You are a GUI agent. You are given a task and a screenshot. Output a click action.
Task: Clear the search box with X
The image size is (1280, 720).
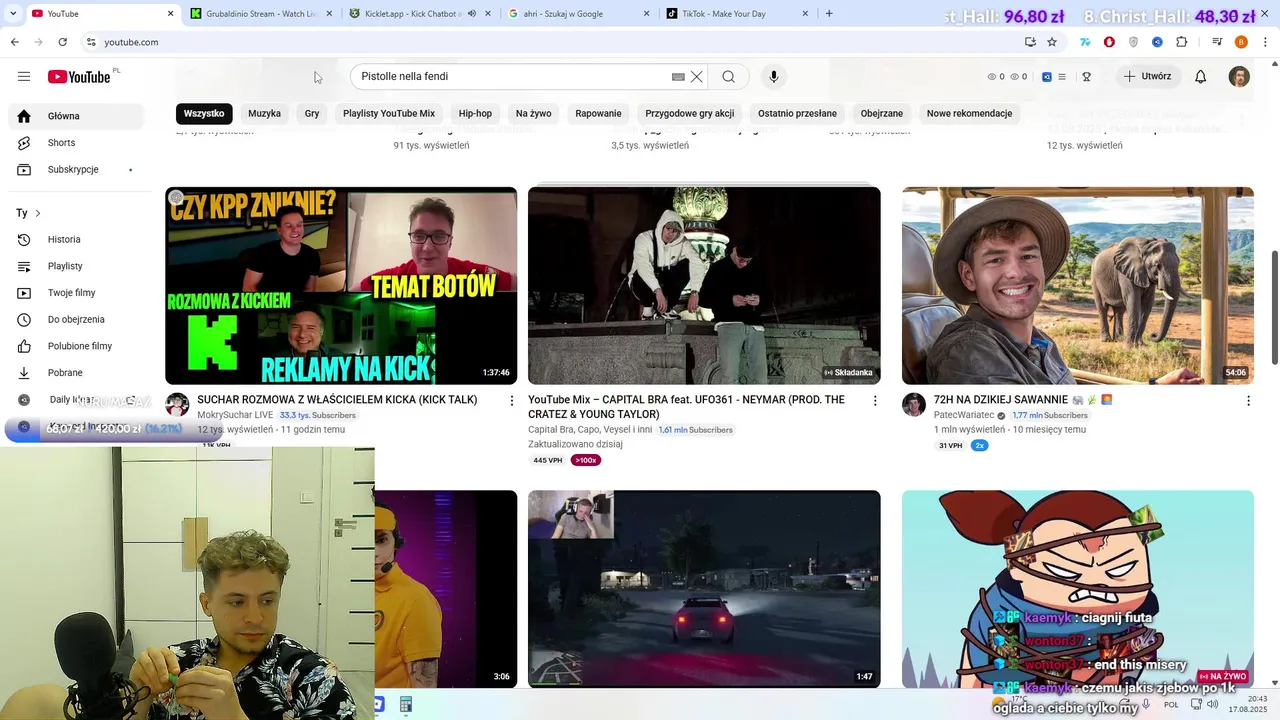697,77
